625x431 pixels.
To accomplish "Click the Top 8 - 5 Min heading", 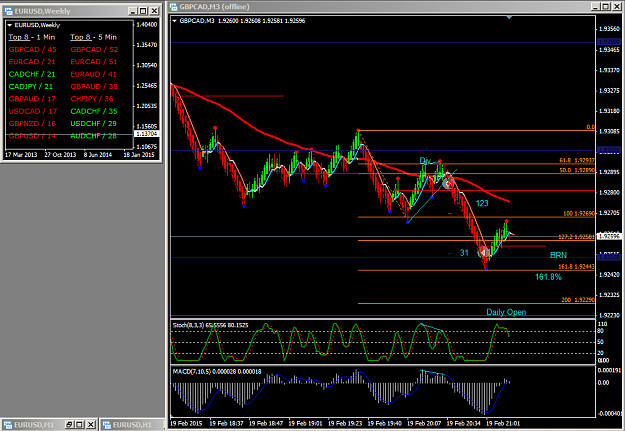I will click(94, 37).
